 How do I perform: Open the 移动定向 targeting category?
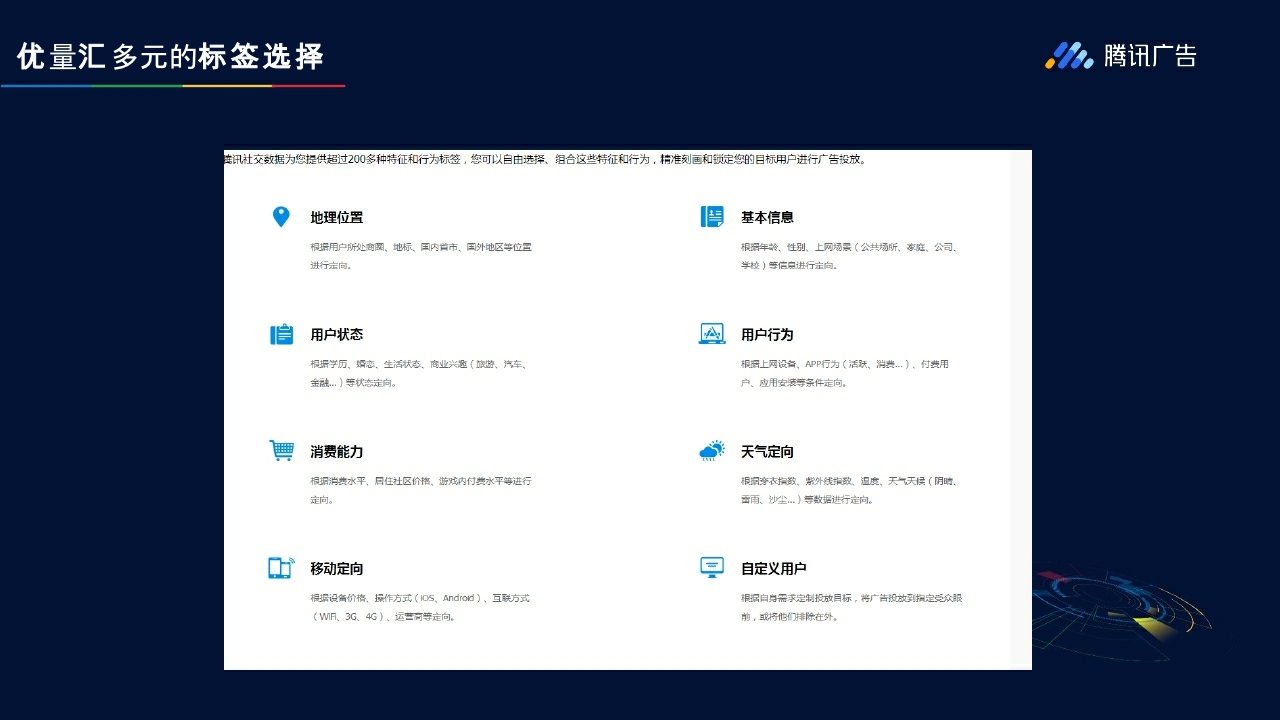tap(337, 568)
